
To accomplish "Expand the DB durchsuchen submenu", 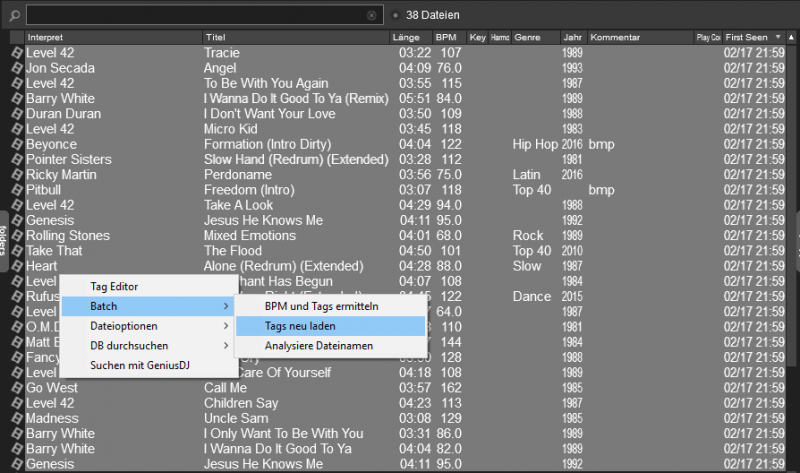I will pyautogui.click(x=224, y=346).
